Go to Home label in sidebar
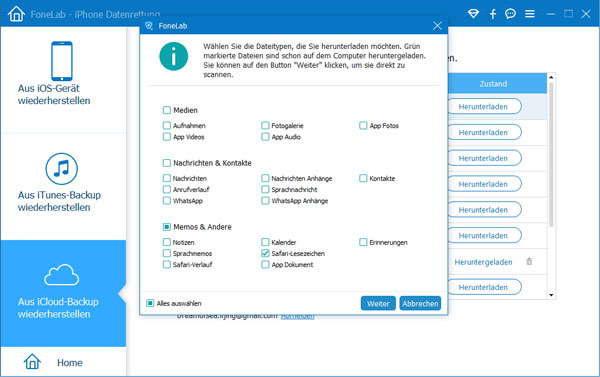The image size is (600, 377). point(70,362)
